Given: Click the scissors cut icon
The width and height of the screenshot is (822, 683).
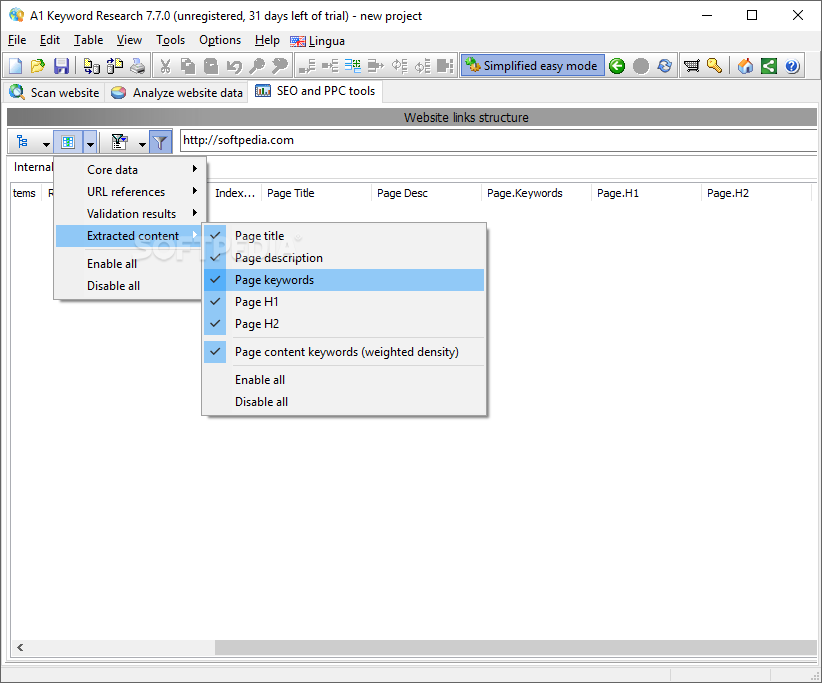Looking at the screenshot, I should pos(165,66).
